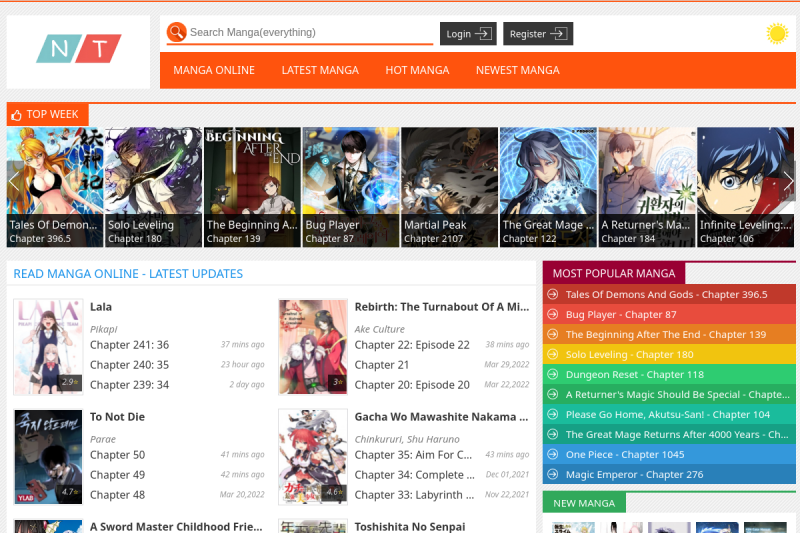This screenshot has height=533, width=800.
Task: Click the NT site logo
Action: [79, 49]
